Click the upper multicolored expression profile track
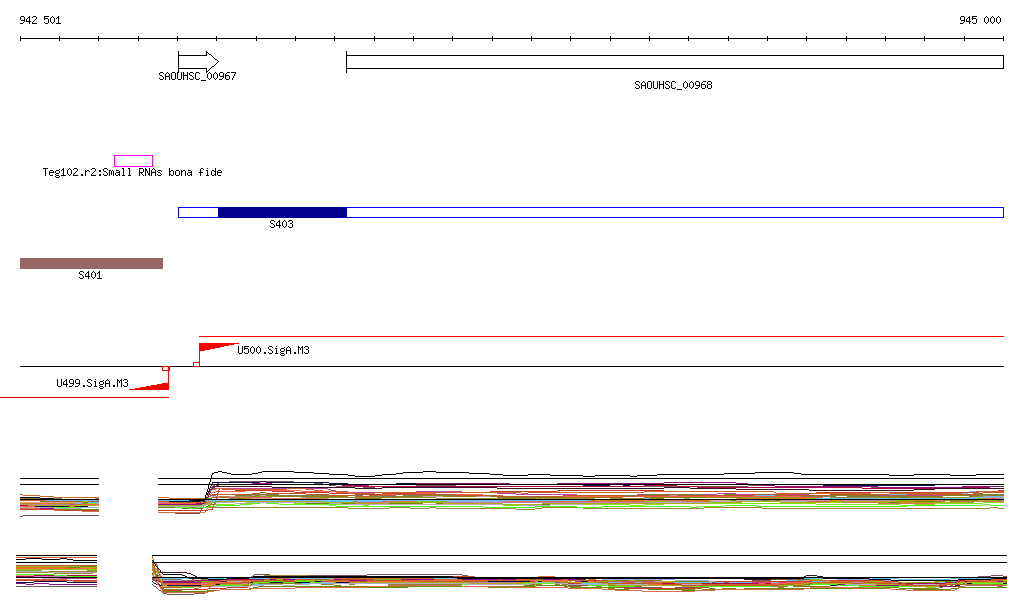1024x611 pixels. click(600, 492)
